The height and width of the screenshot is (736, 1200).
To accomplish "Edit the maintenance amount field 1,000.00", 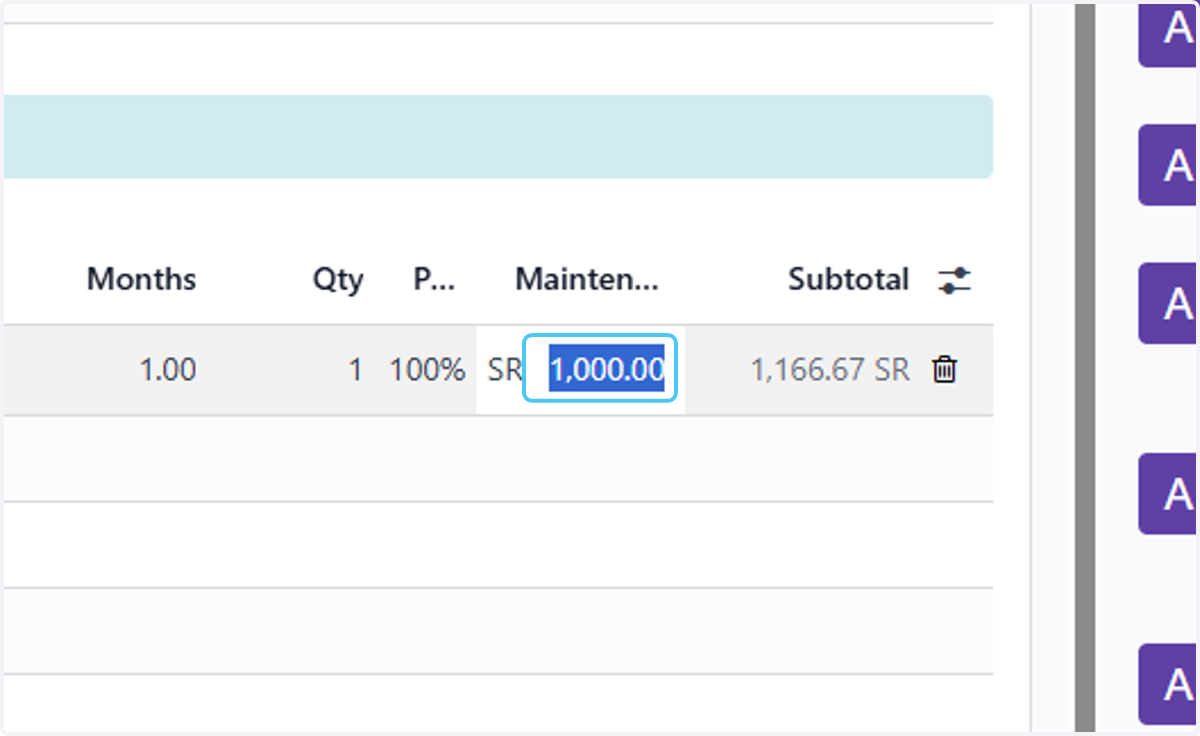I will pyautogui.click(x=601, y=369).
